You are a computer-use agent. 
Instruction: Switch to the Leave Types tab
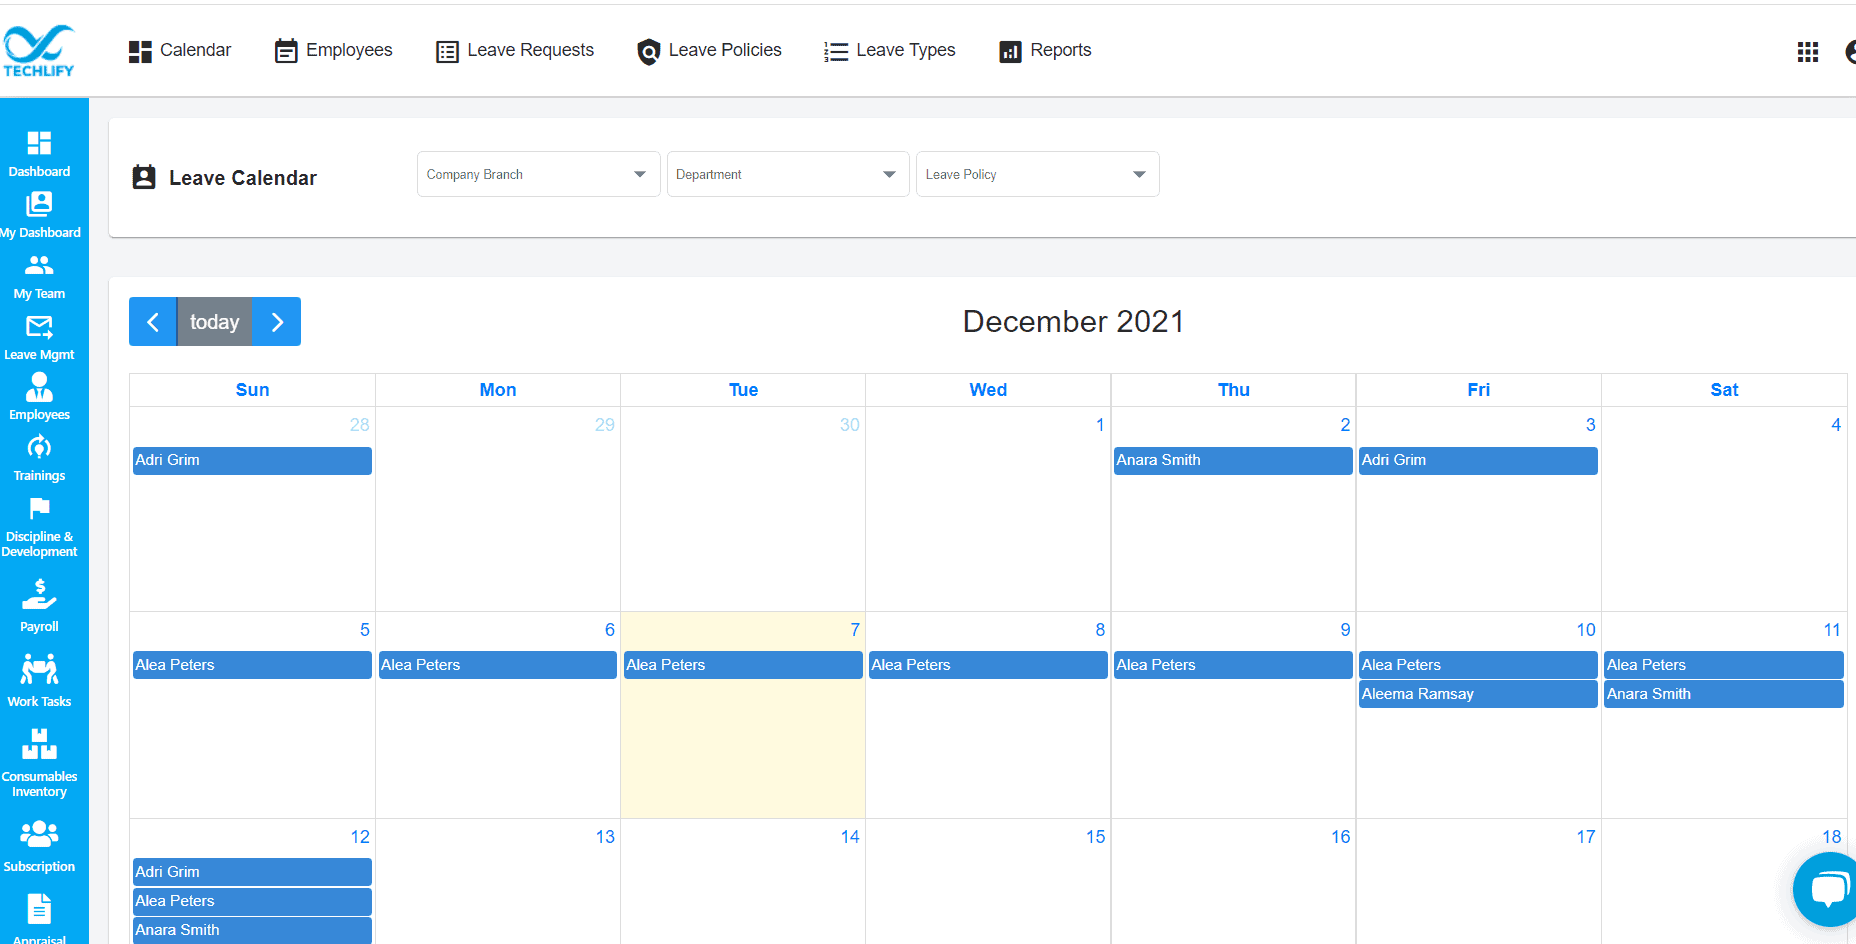tap(889, 50)
